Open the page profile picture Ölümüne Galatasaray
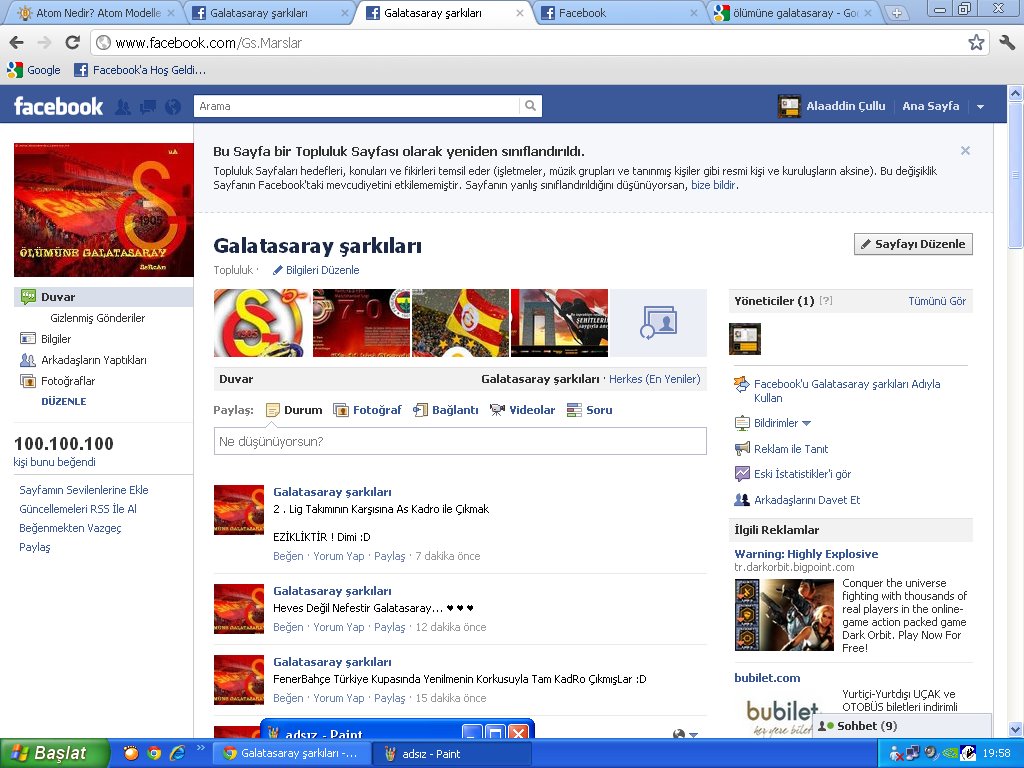The image size is (1024, 768). point(104,210)
